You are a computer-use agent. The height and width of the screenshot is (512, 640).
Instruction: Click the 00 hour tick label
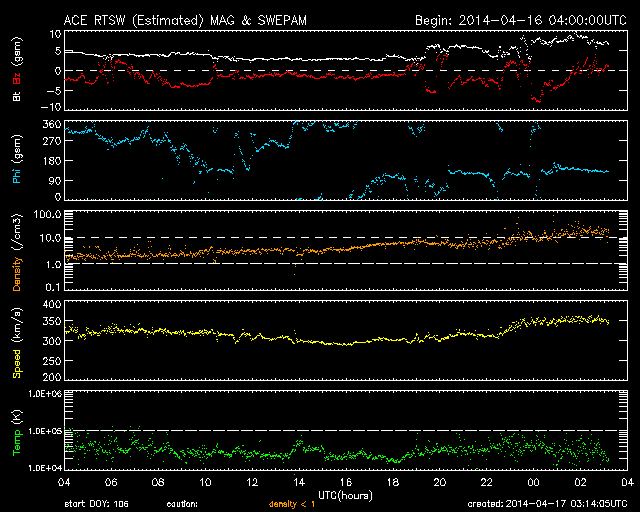[533, 482]
